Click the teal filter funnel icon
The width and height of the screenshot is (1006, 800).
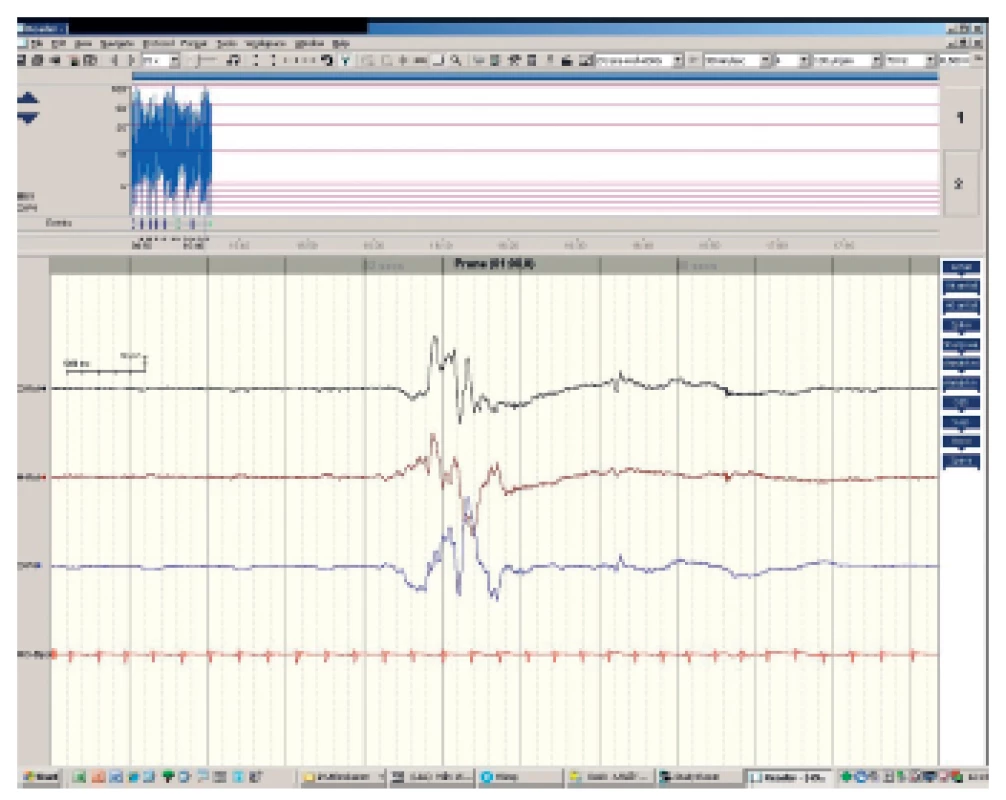345,60
